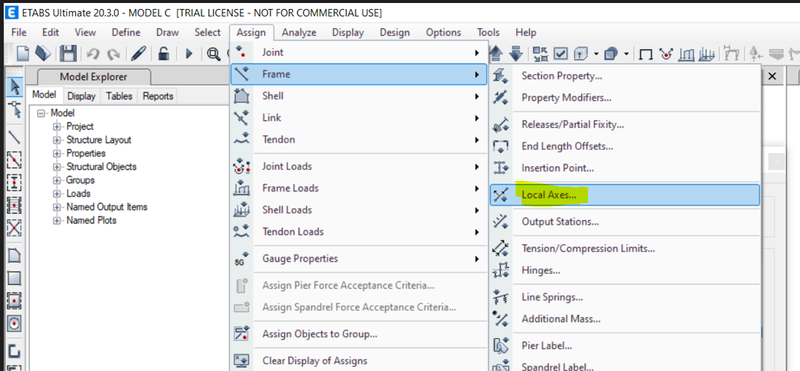Select the Draw Rectangular Floor tool

coord(14,278)
